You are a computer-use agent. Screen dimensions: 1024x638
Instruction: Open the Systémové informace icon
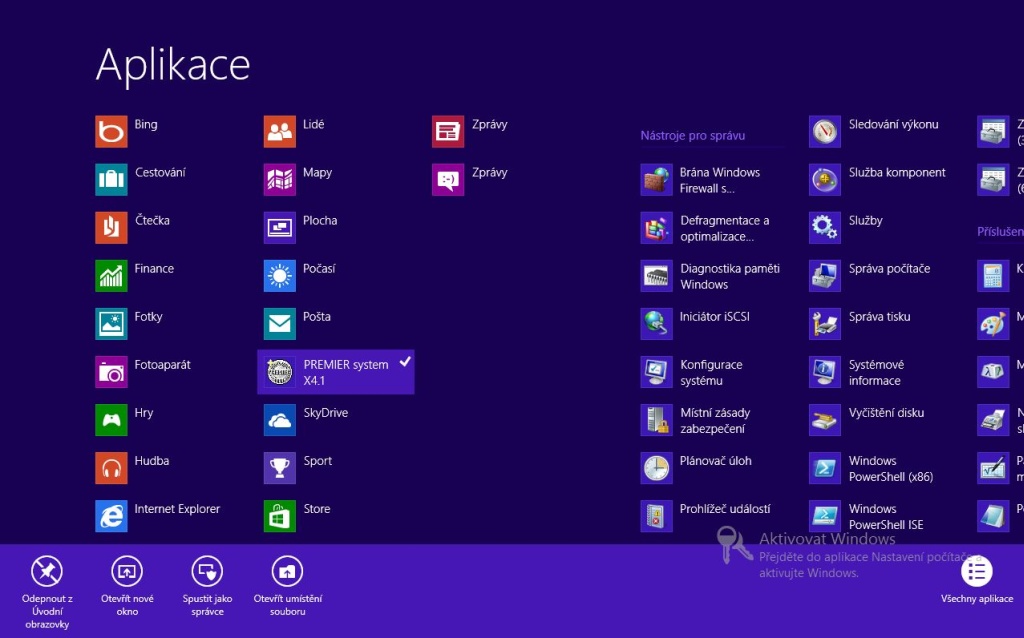(x=825, y=372)
